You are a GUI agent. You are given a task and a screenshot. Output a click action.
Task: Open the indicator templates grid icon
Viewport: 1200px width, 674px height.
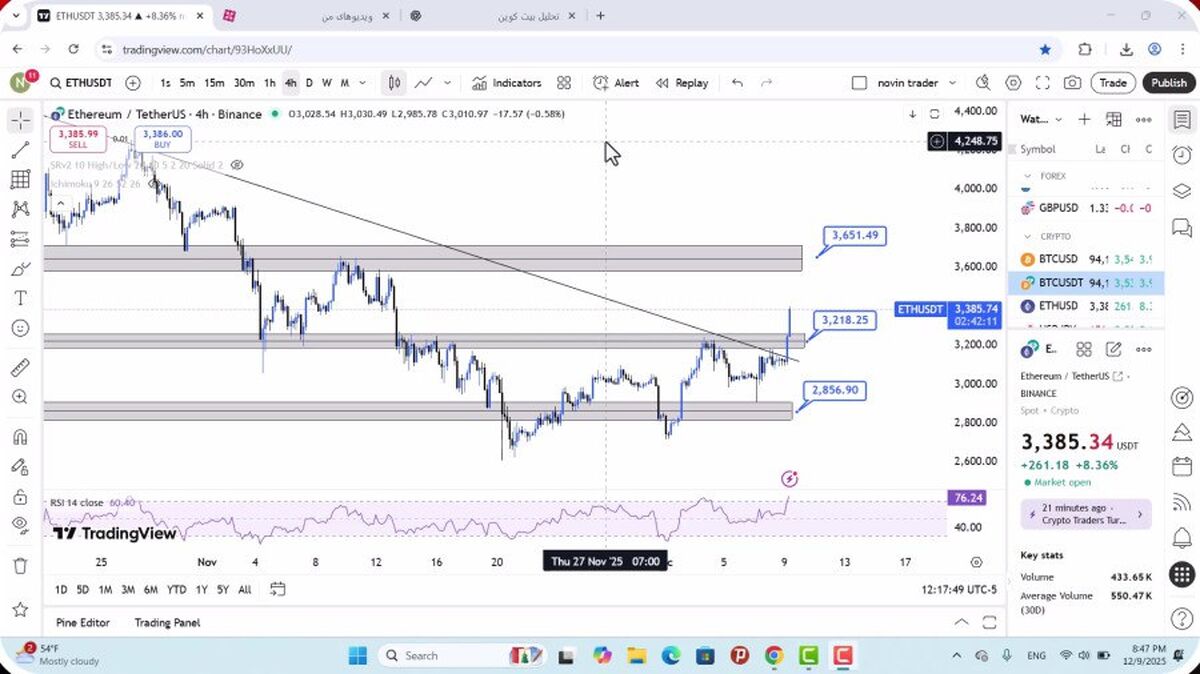(564, 83)
